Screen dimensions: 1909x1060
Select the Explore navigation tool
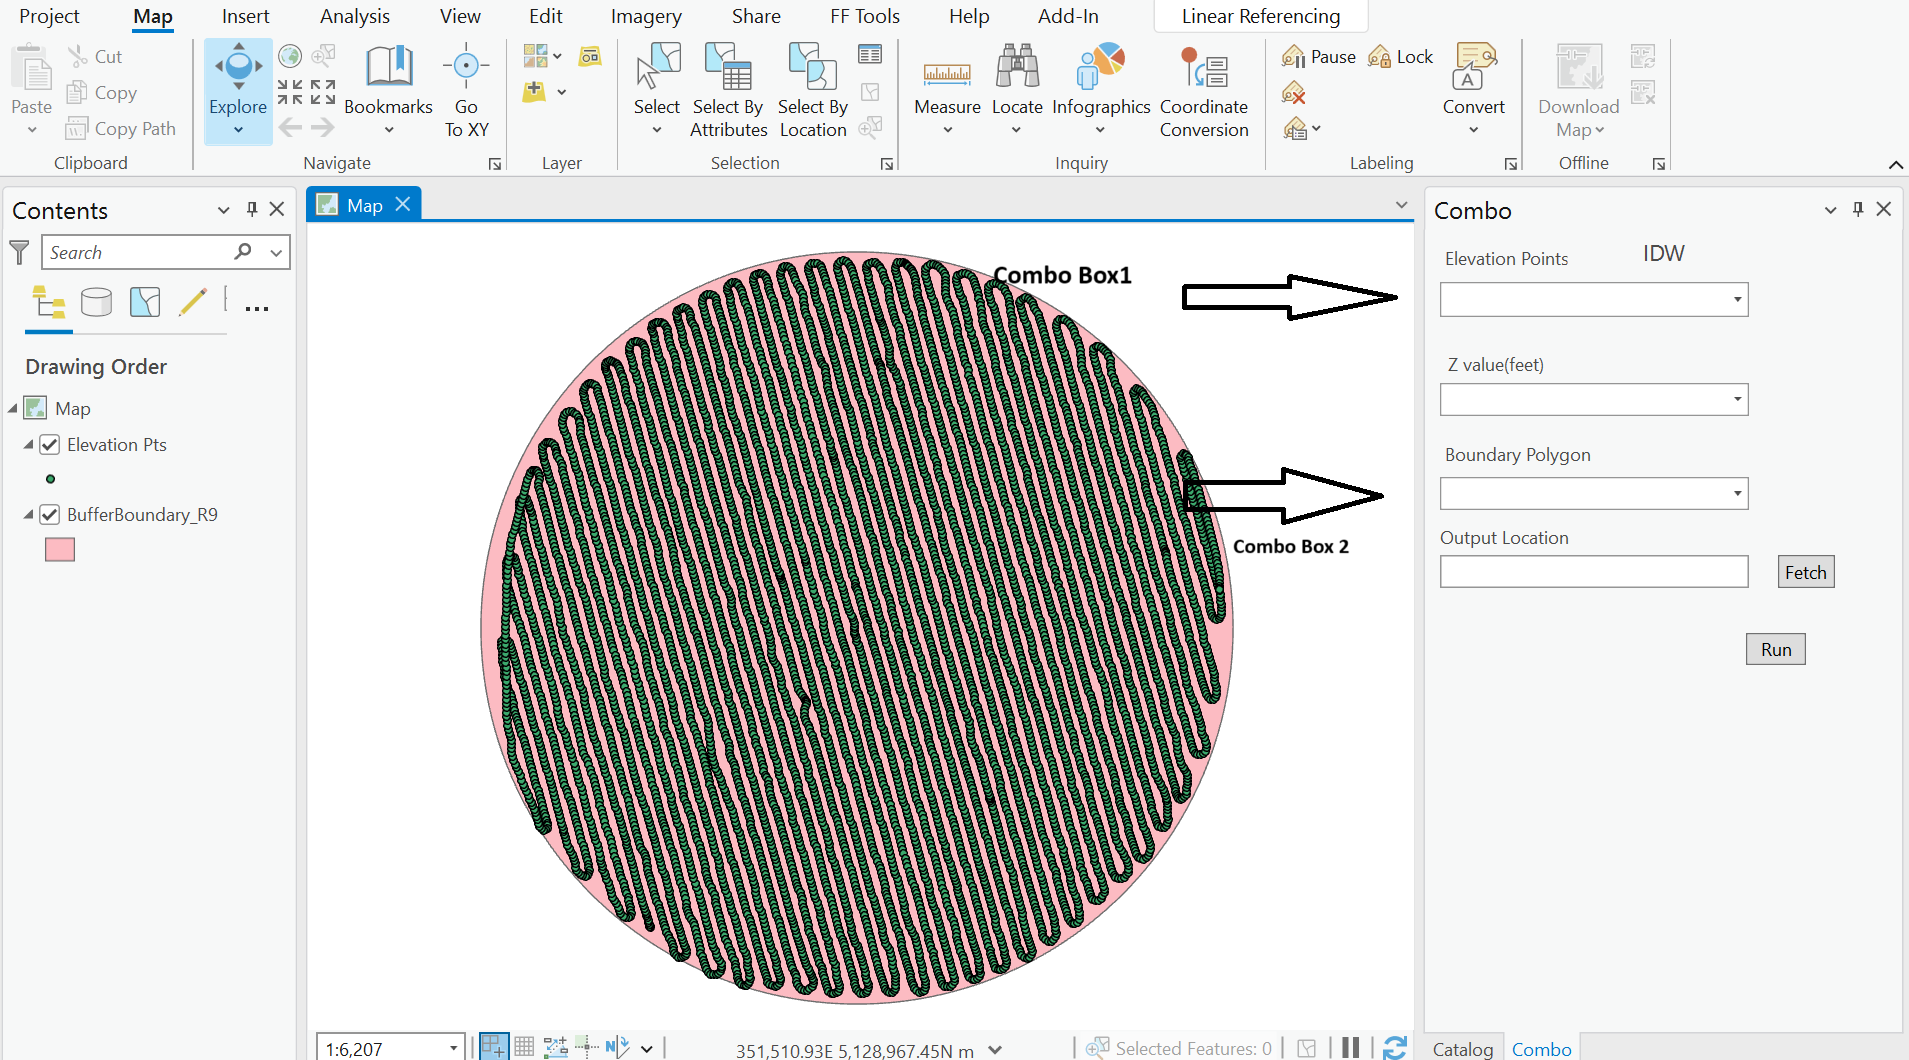[238, 90]
